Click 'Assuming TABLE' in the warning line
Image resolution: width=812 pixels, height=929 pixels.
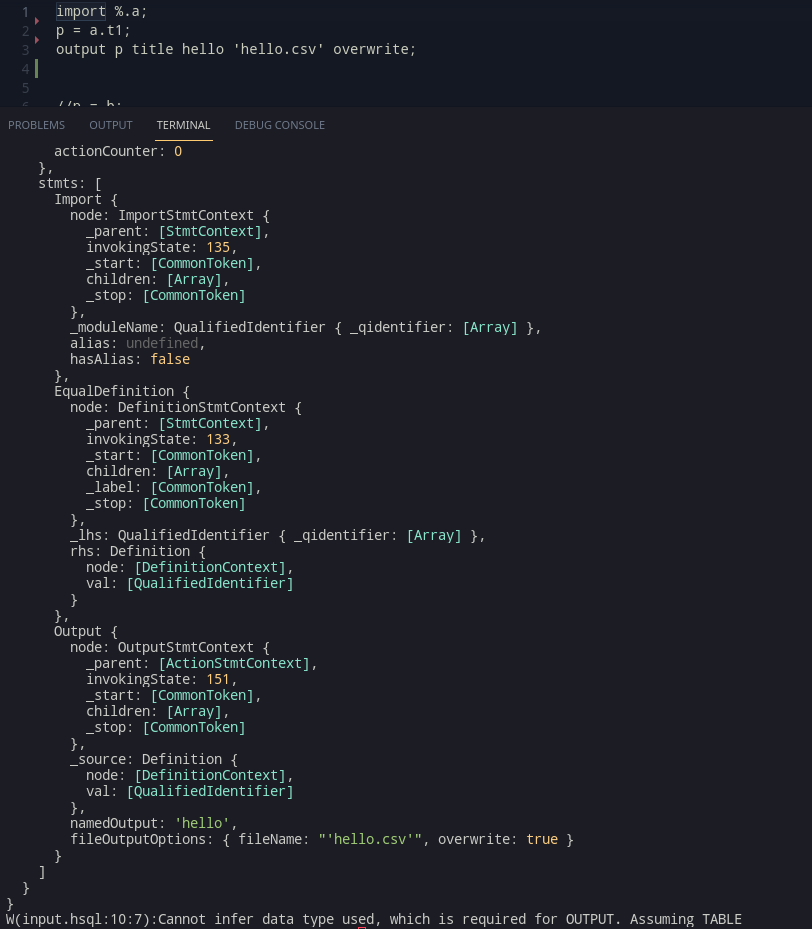click(x=685, y=919)
